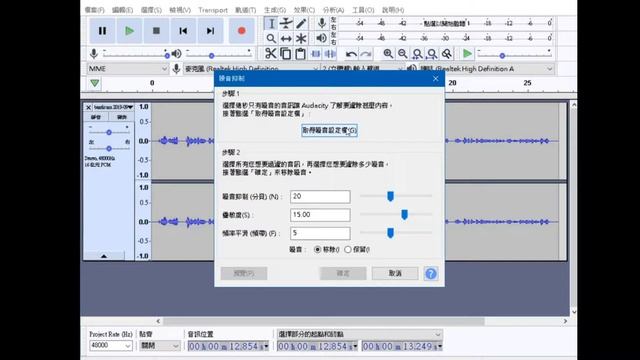Click the sensitivity field showing 15.00

click(x=320, y=215)
